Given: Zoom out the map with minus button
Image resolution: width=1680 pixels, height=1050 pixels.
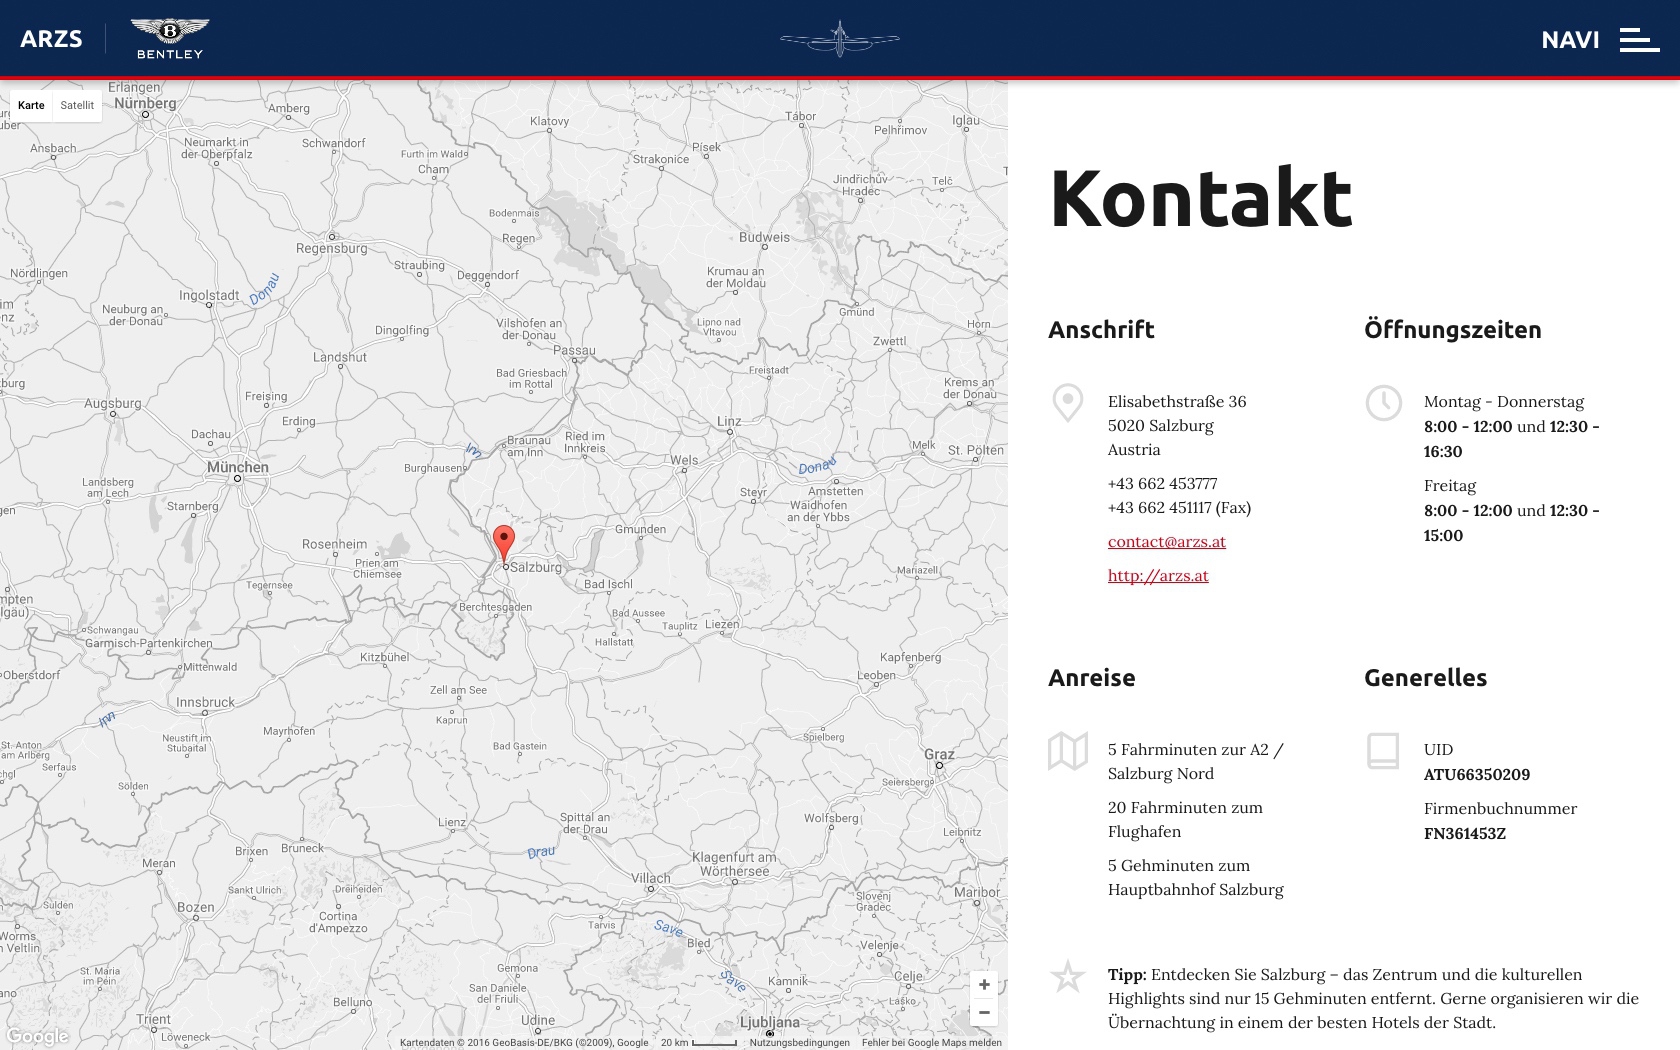Looking at the screenshot, I should coord(984,1012).
